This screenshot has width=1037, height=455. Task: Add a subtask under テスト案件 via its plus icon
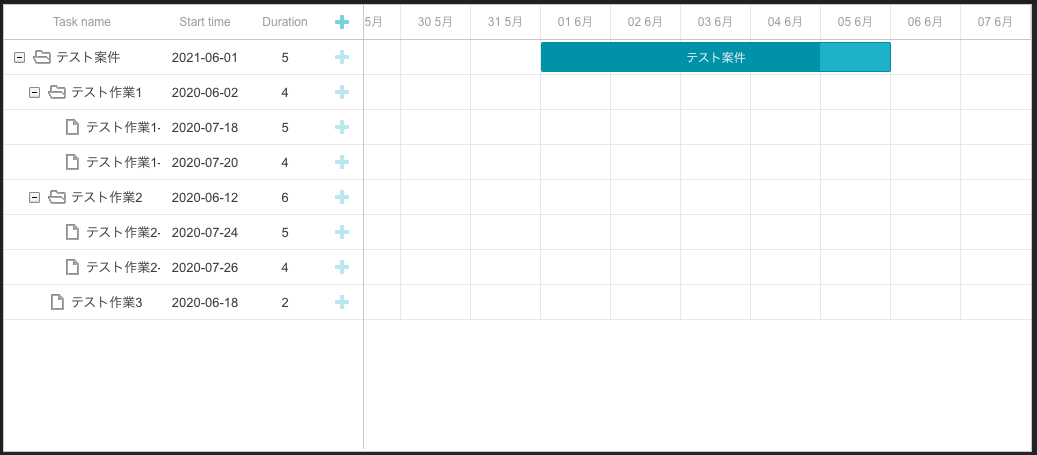(x=342, y=58)
